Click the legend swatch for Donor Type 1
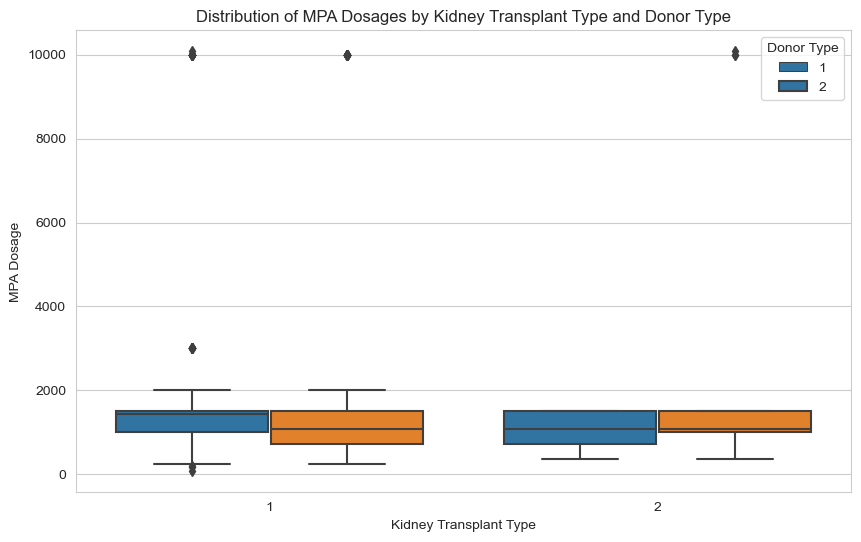This screenshot has height=542, width=861. click(793, 68)
